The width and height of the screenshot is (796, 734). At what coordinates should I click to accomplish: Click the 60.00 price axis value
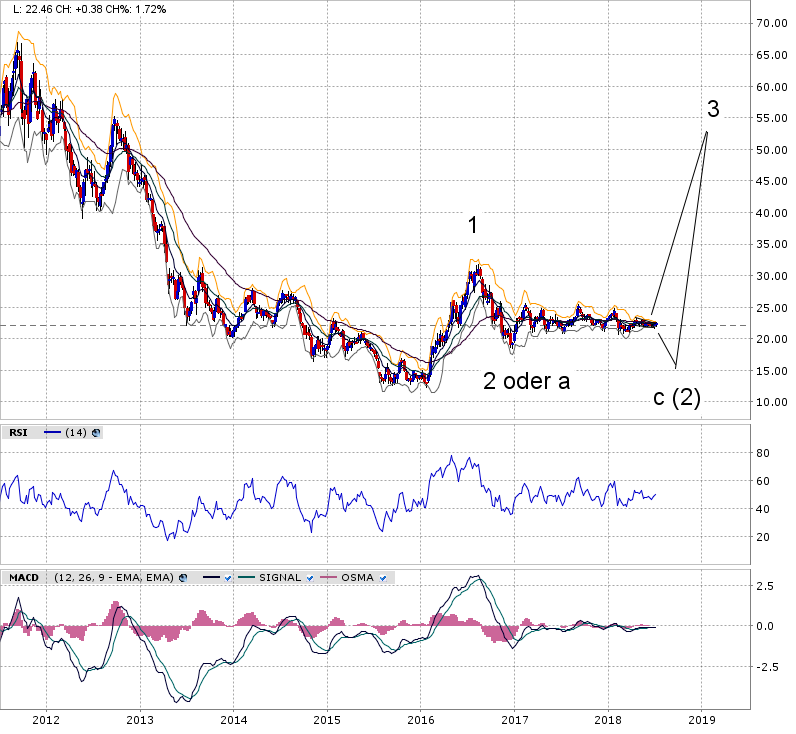click(772, 87)
